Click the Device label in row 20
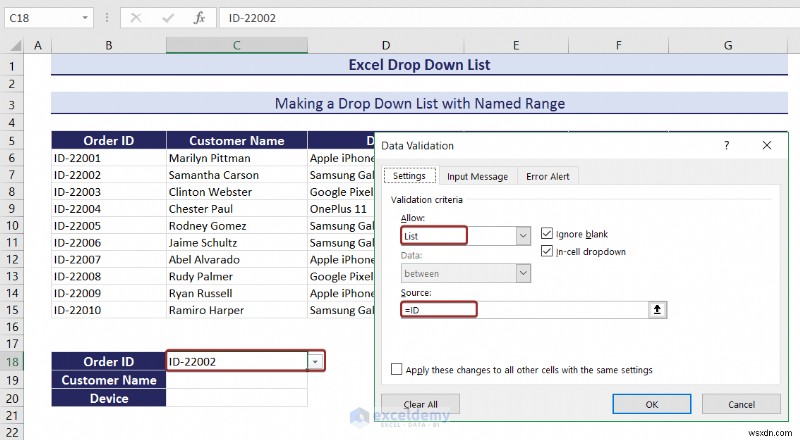 109,398
